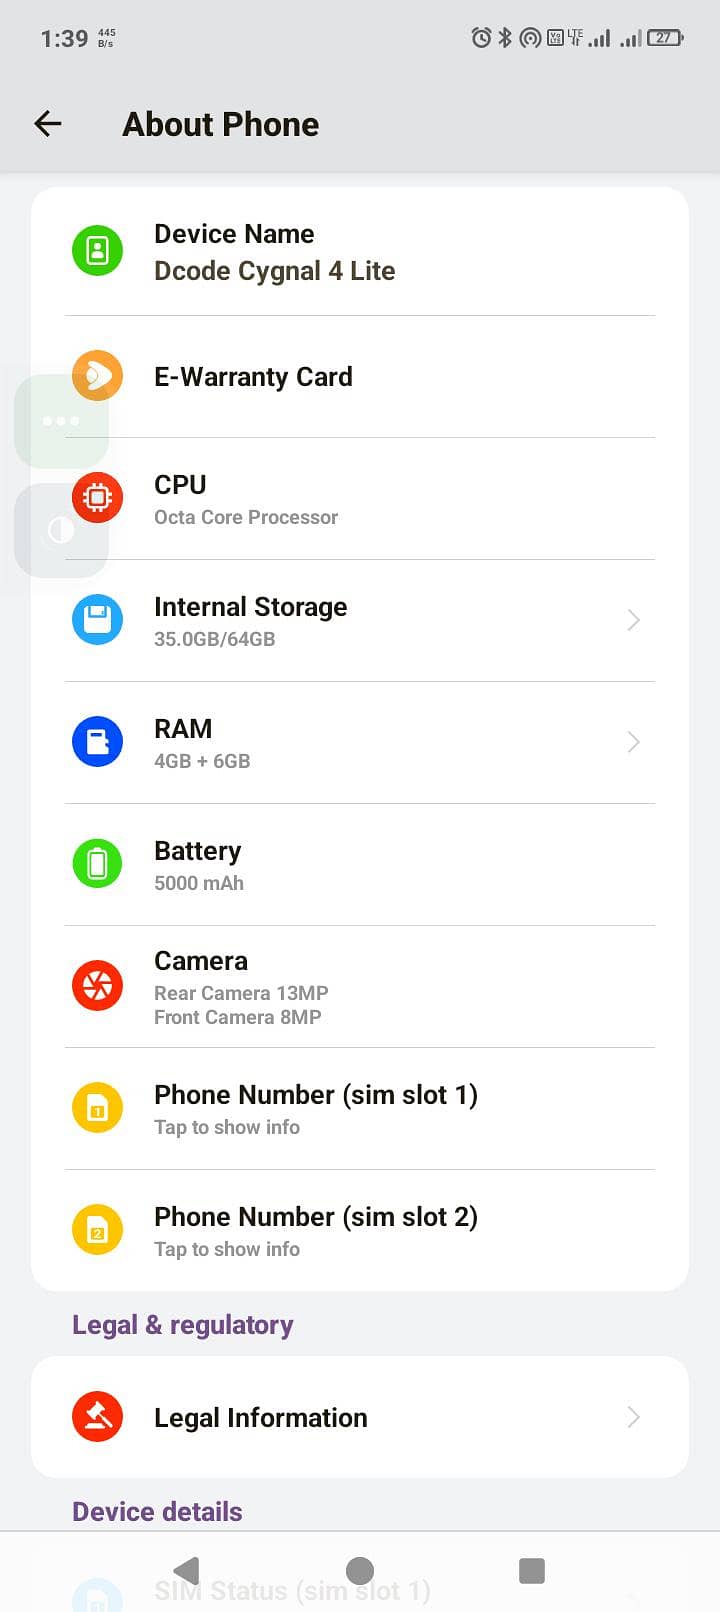Tap the red Camera shutter icon
Image resolution: width=720 pixels, height=1612 pixels.
(97, 986)
